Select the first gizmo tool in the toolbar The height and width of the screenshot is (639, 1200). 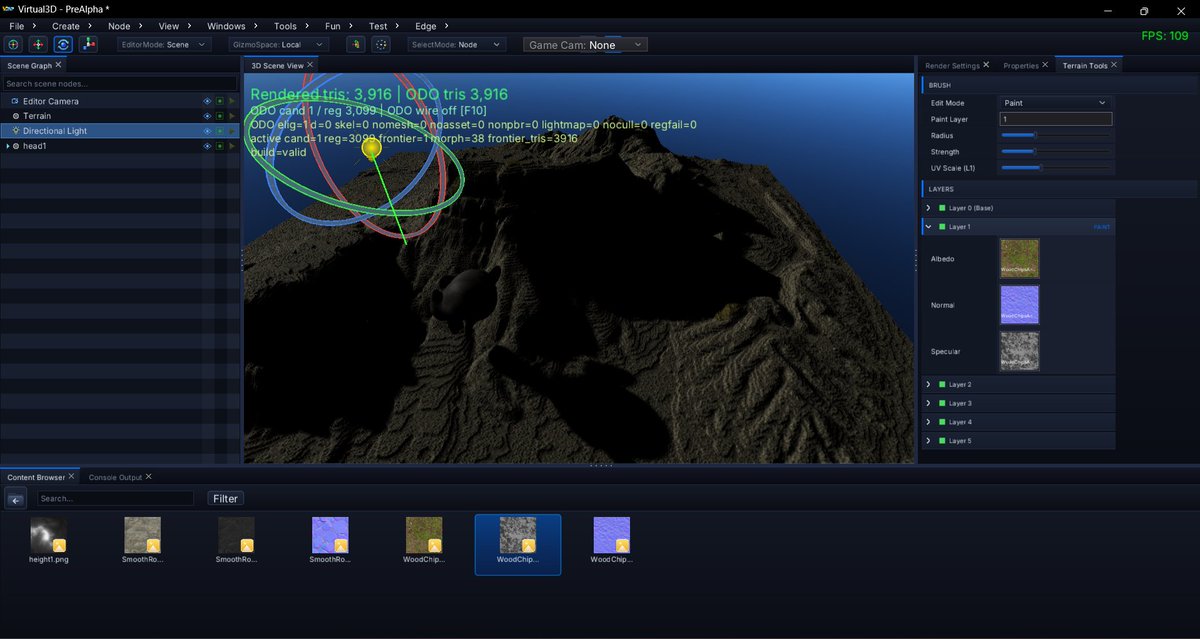click(x=13, y=44)
